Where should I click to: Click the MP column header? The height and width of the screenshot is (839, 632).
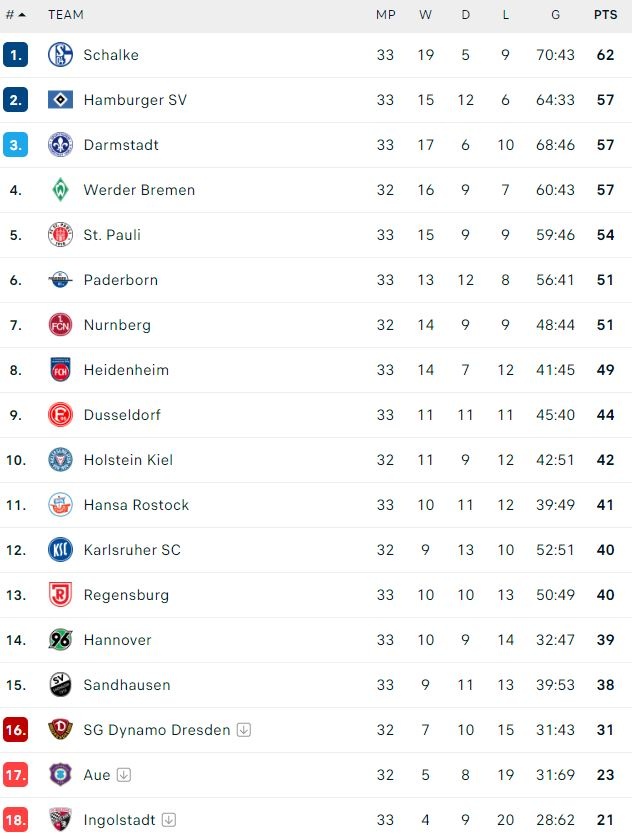pyautogui.click(x=384, y=15)
